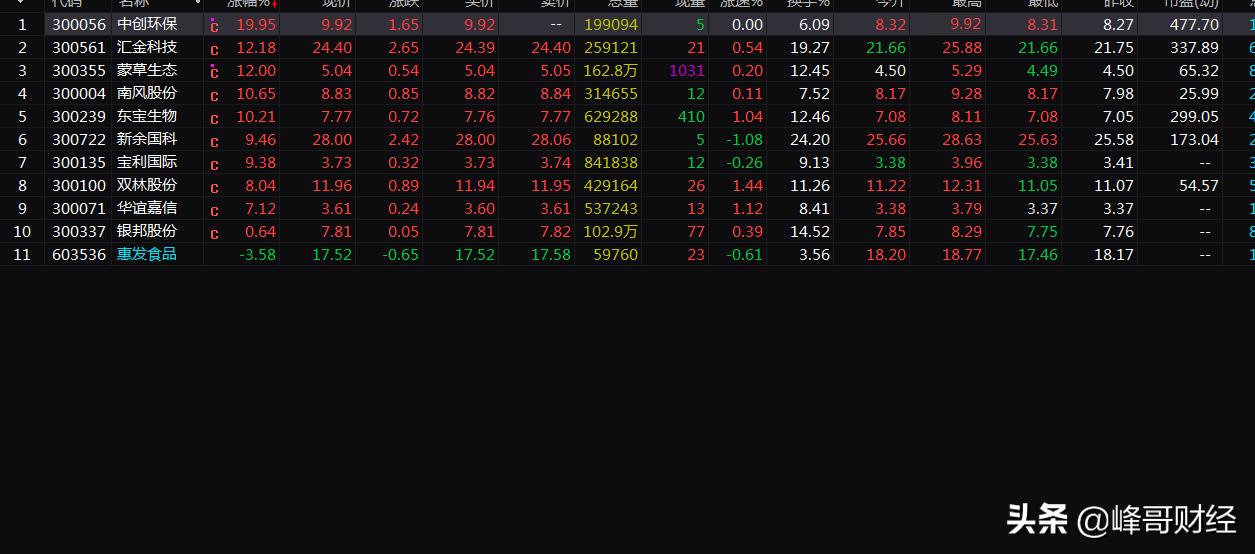Click the C marker icon beside 东宝生物
Screen dimensions: 1255x554
[214, 118]
